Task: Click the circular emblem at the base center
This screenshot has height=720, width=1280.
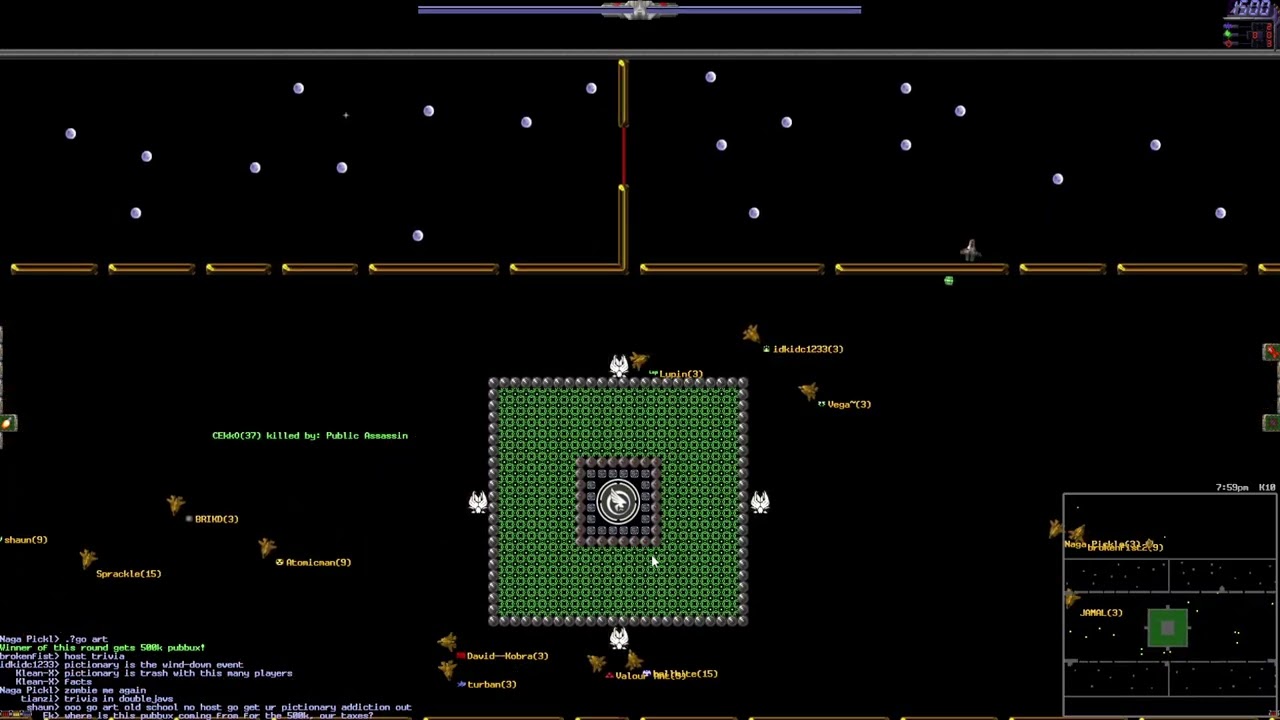Action: click(x=618, y=501)
